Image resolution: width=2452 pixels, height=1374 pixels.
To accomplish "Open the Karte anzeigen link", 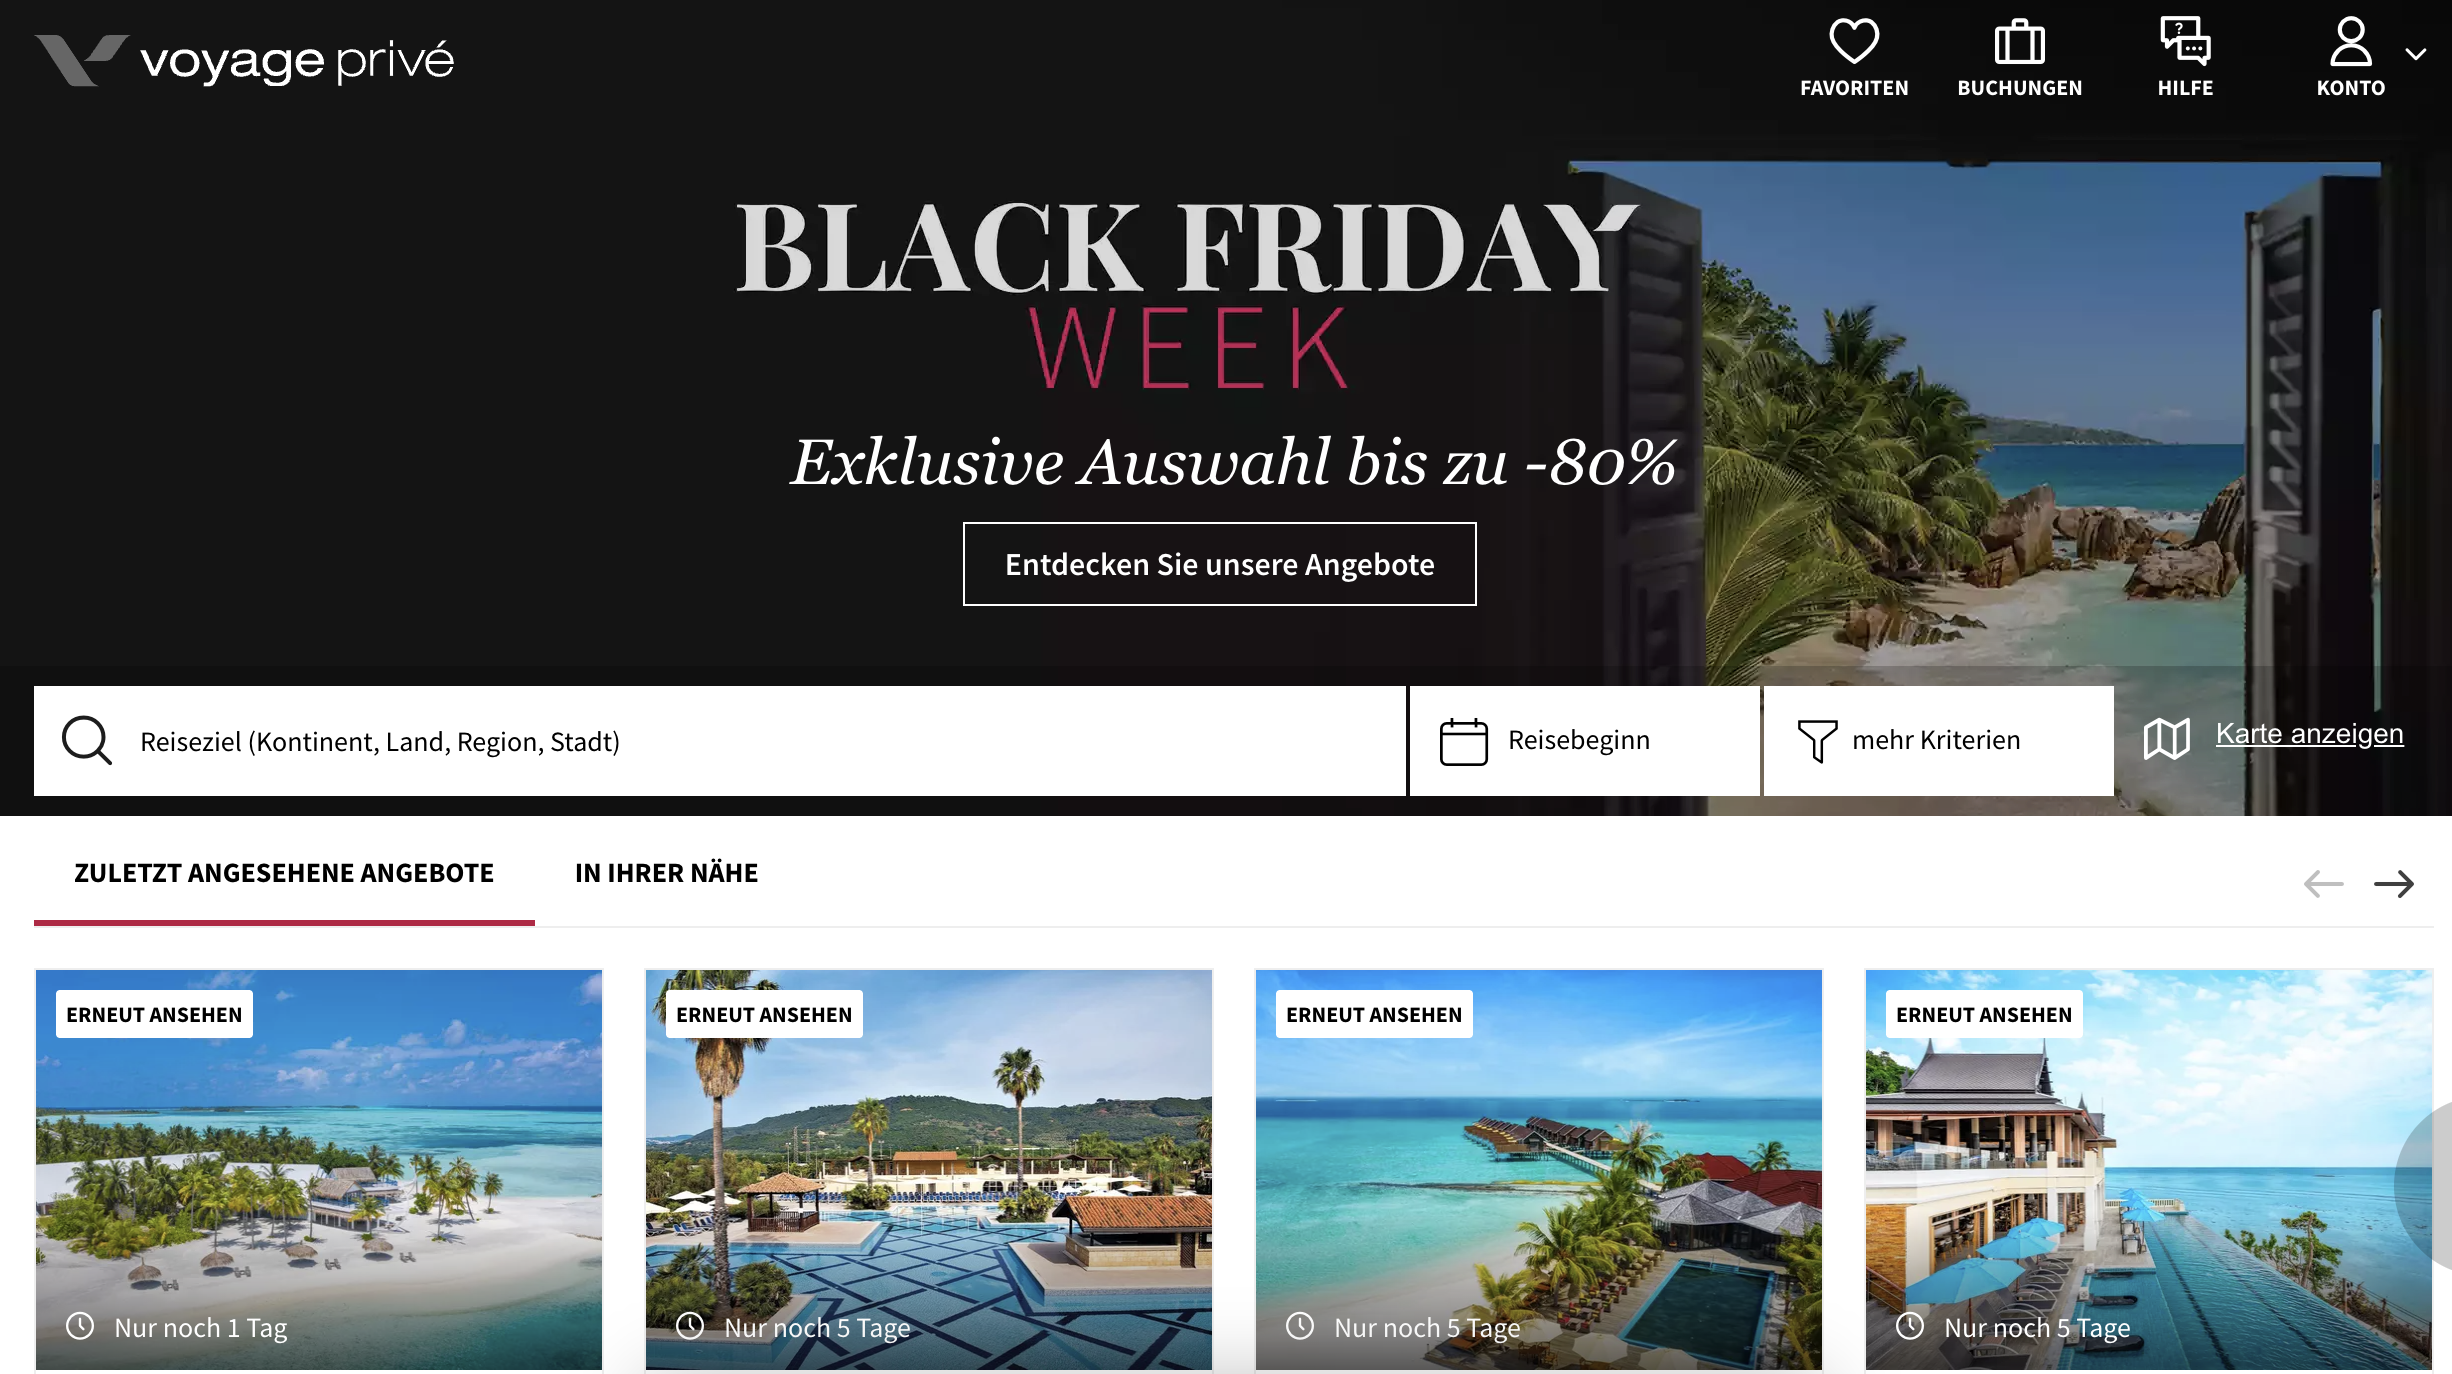I will pos(2309,734).
